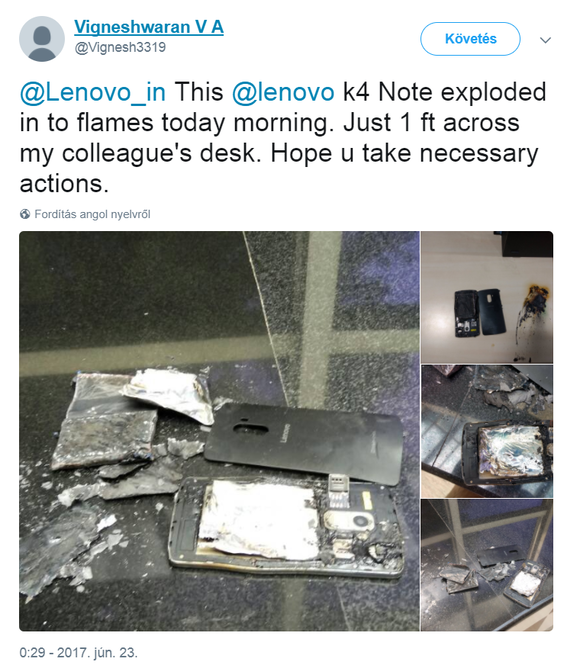Follow the user with the Követés button
Screen dimensions: 580x665
coord(470,39)
